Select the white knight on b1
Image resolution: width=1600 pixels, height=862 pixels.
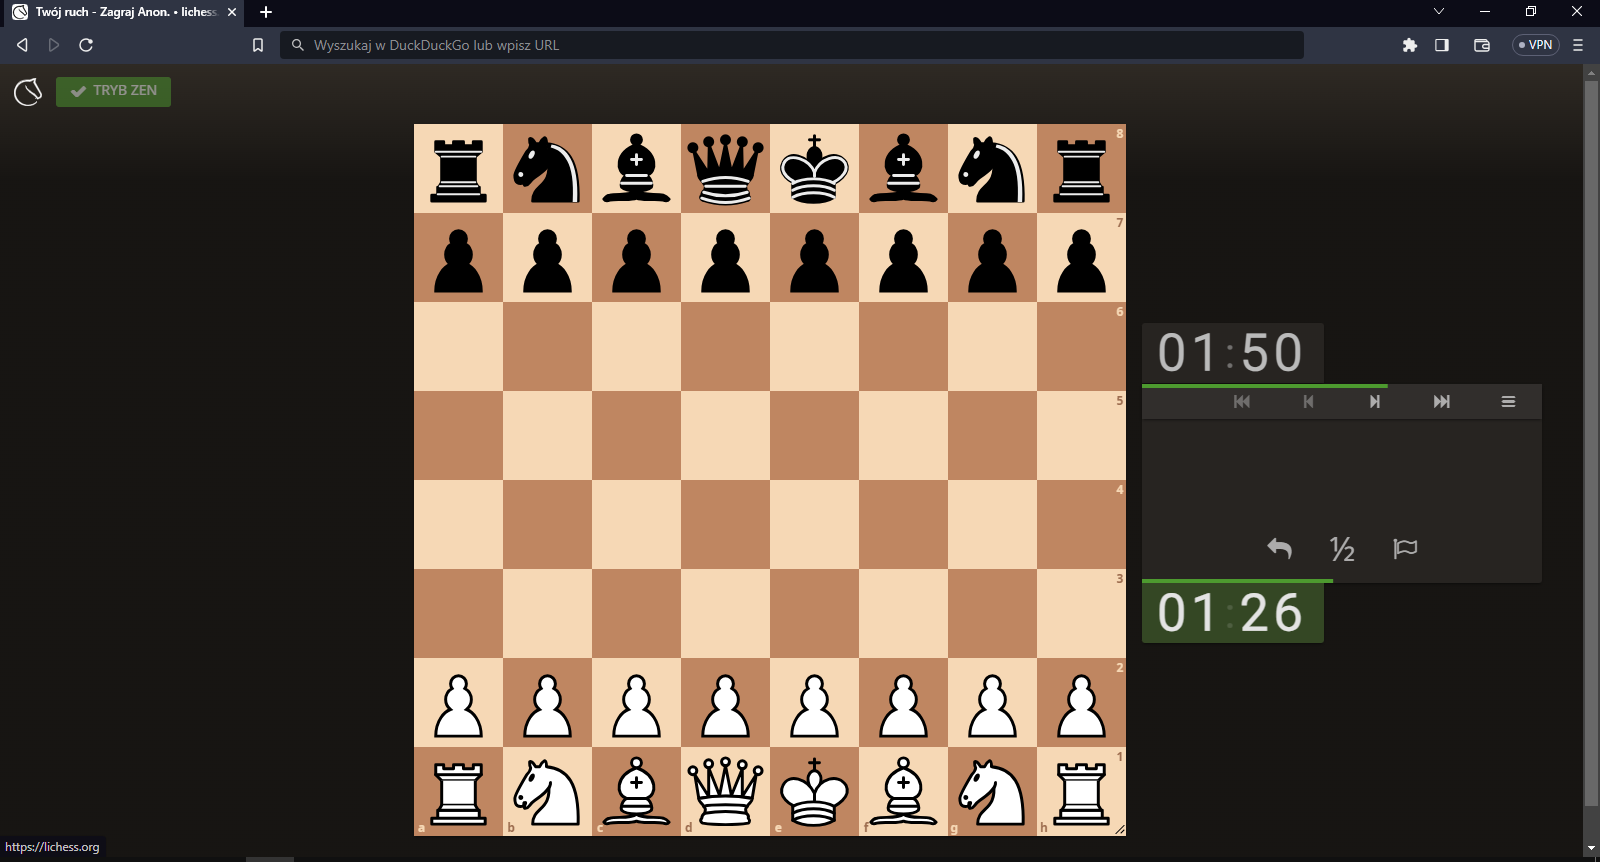547,791
